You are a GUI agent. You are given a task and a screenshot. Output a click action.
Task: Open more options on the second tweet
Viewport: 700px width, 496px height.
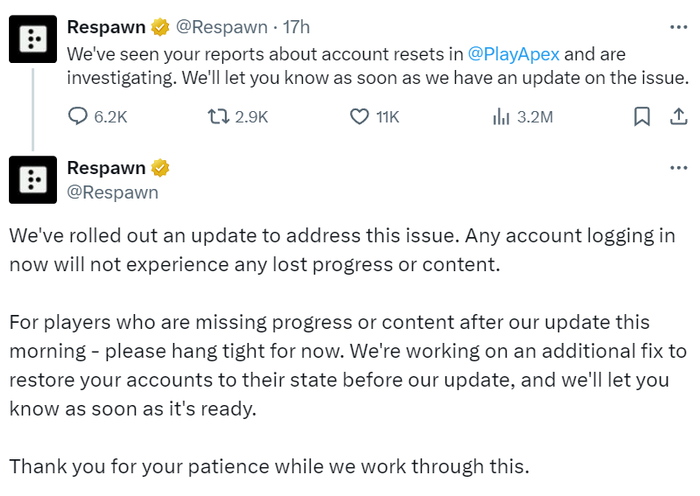tap(679, 168)
